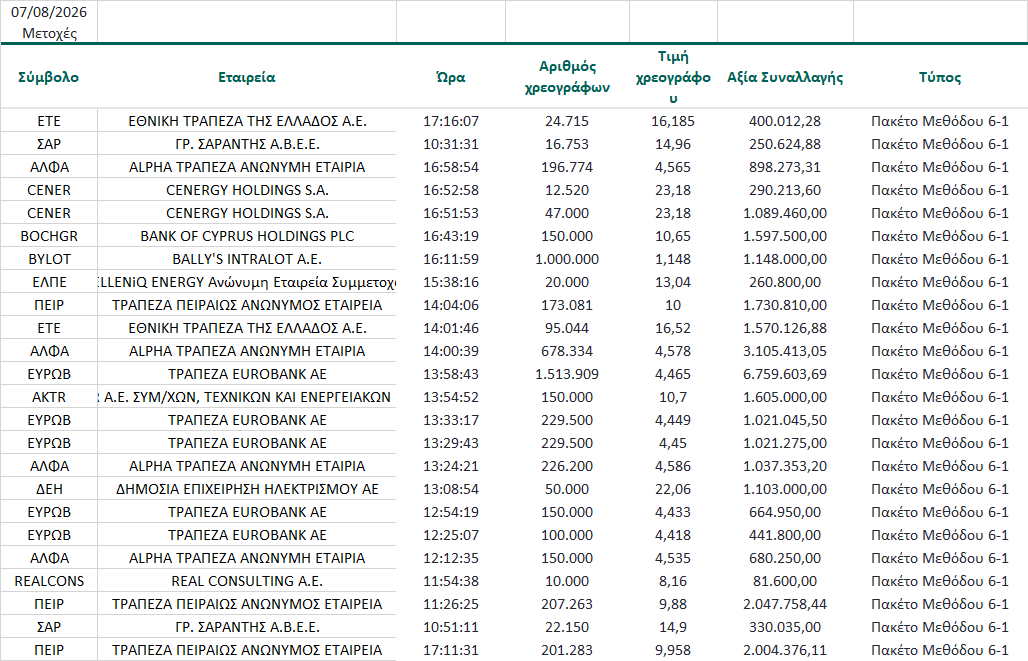Image resolution: width=1028 pixels, height=661 pixels.
Task: Click the price cell 10,7
Action: click(673, 397)
